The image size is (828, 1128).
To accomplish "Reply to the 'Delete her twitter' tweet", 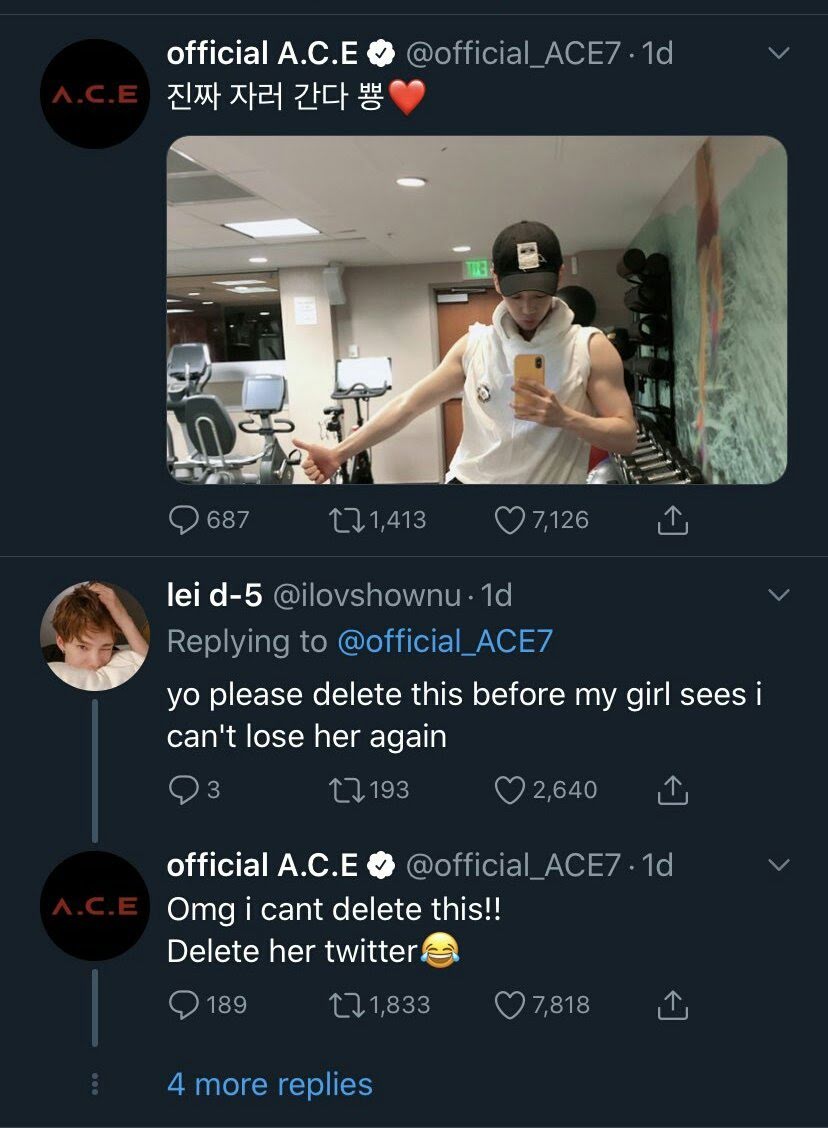I will pos(184,1005).
